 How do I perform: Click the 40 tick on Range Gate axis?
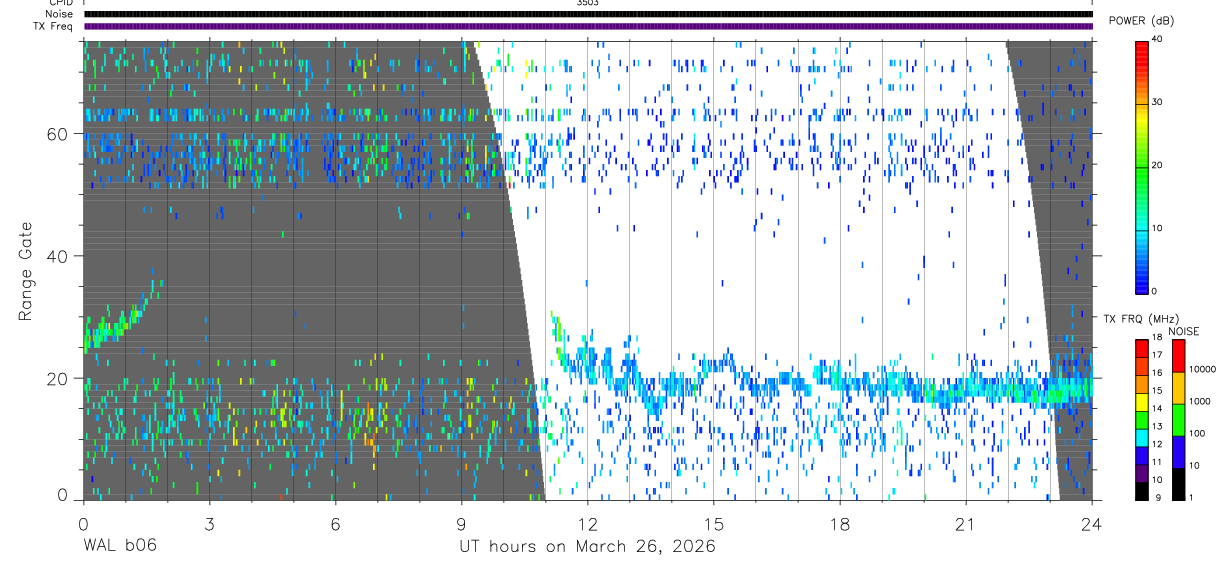[x=57, y=256]
